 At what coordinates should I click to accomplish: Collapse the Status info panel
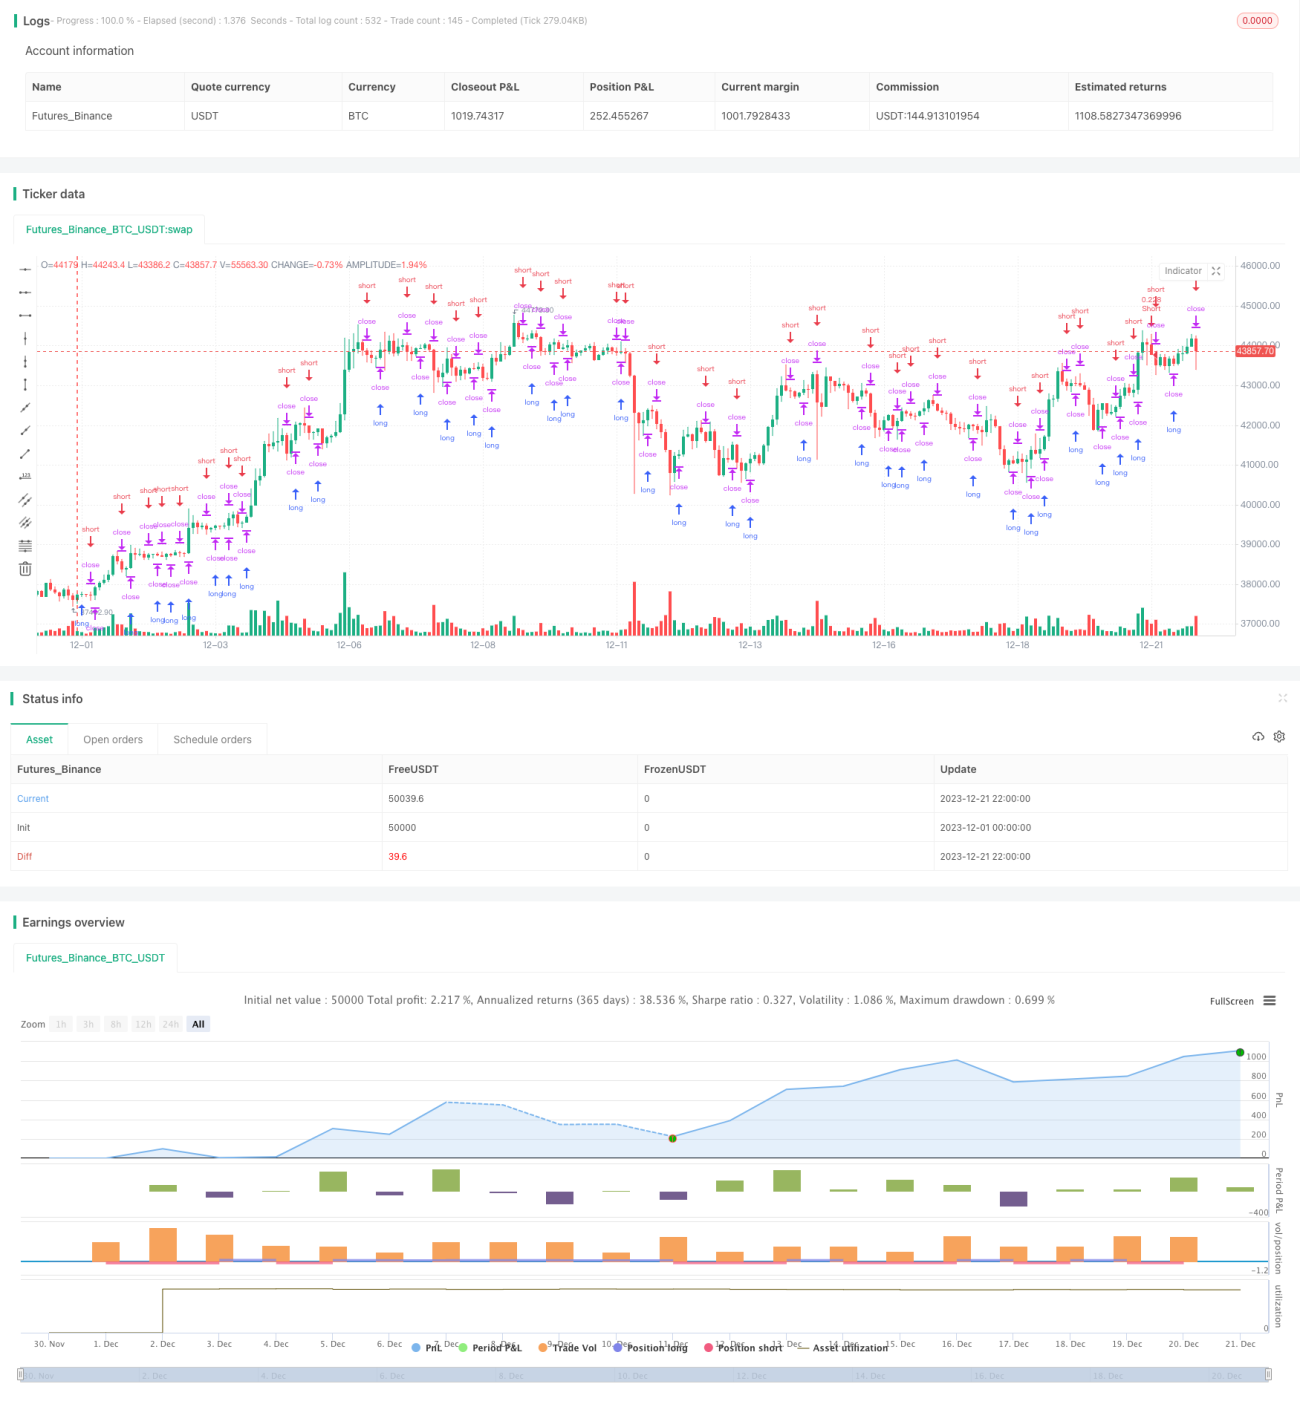[x=1282, y=698]
